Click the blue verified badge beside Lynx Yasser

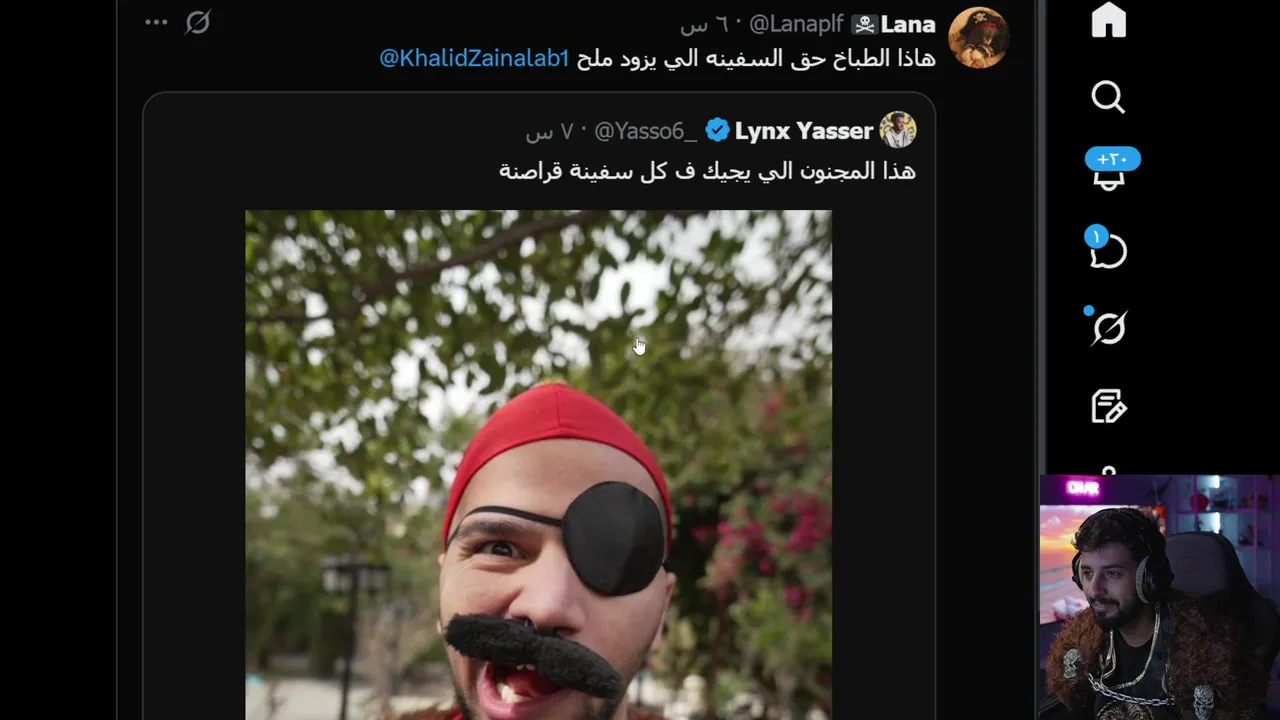717,131
